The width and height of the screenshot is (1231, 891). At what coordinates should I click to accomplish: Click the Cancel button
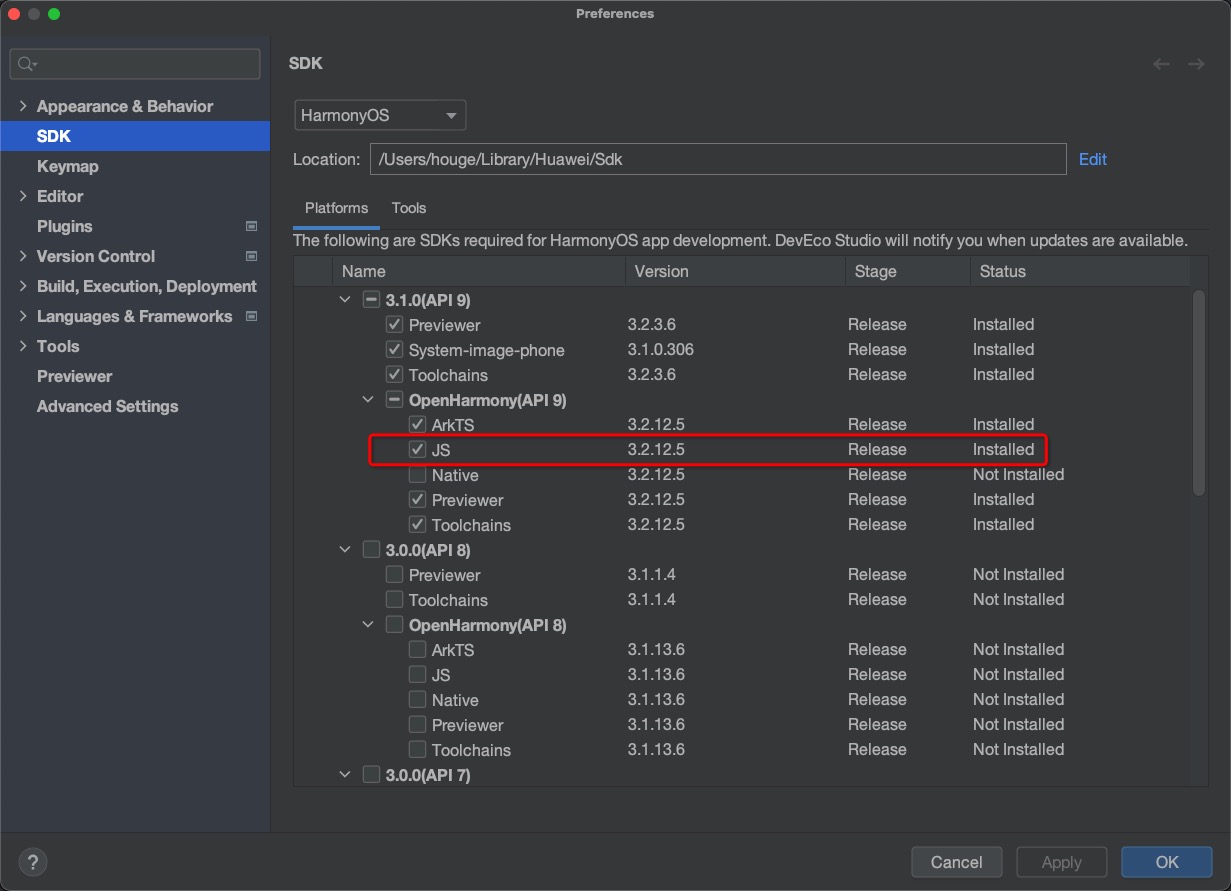[x=957, y=862]
